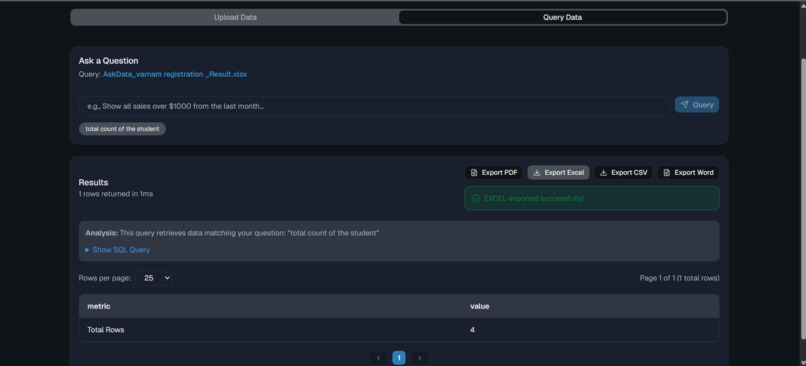Screen dimensions: 806x366
Task: Focus the question input field
Action: tap(374, 106)
